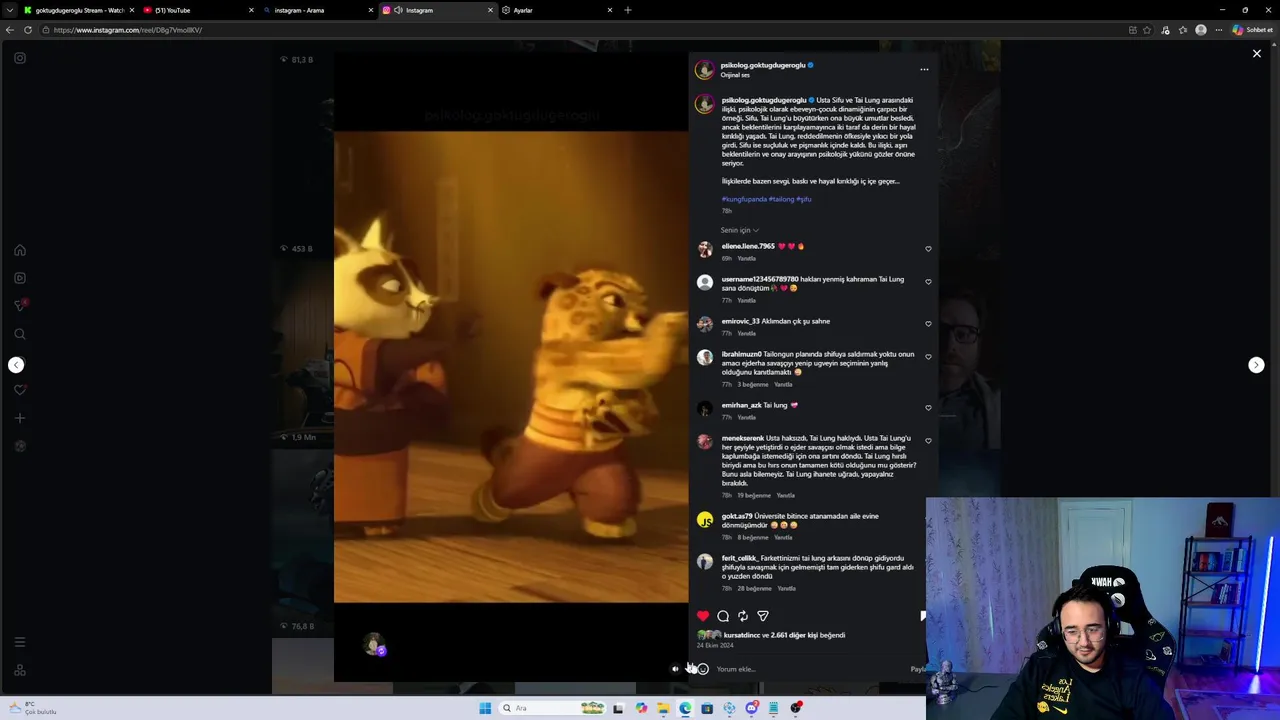This screenshot has height=720, width=1280.
Task: Click the browser Back arrow
Action: 10,30
